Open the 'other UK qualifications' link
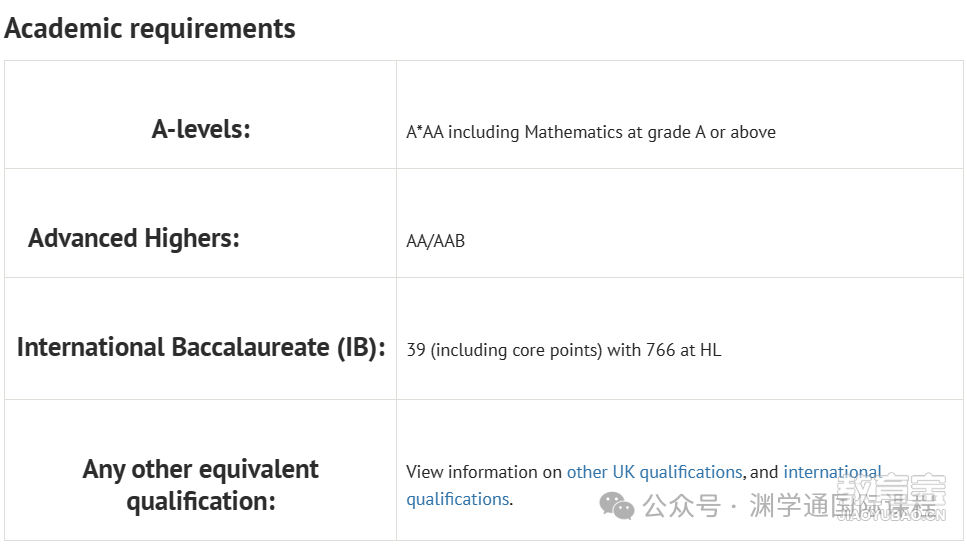Image resolution: width=967 pixels, height=544 pixels. point(654,472)
